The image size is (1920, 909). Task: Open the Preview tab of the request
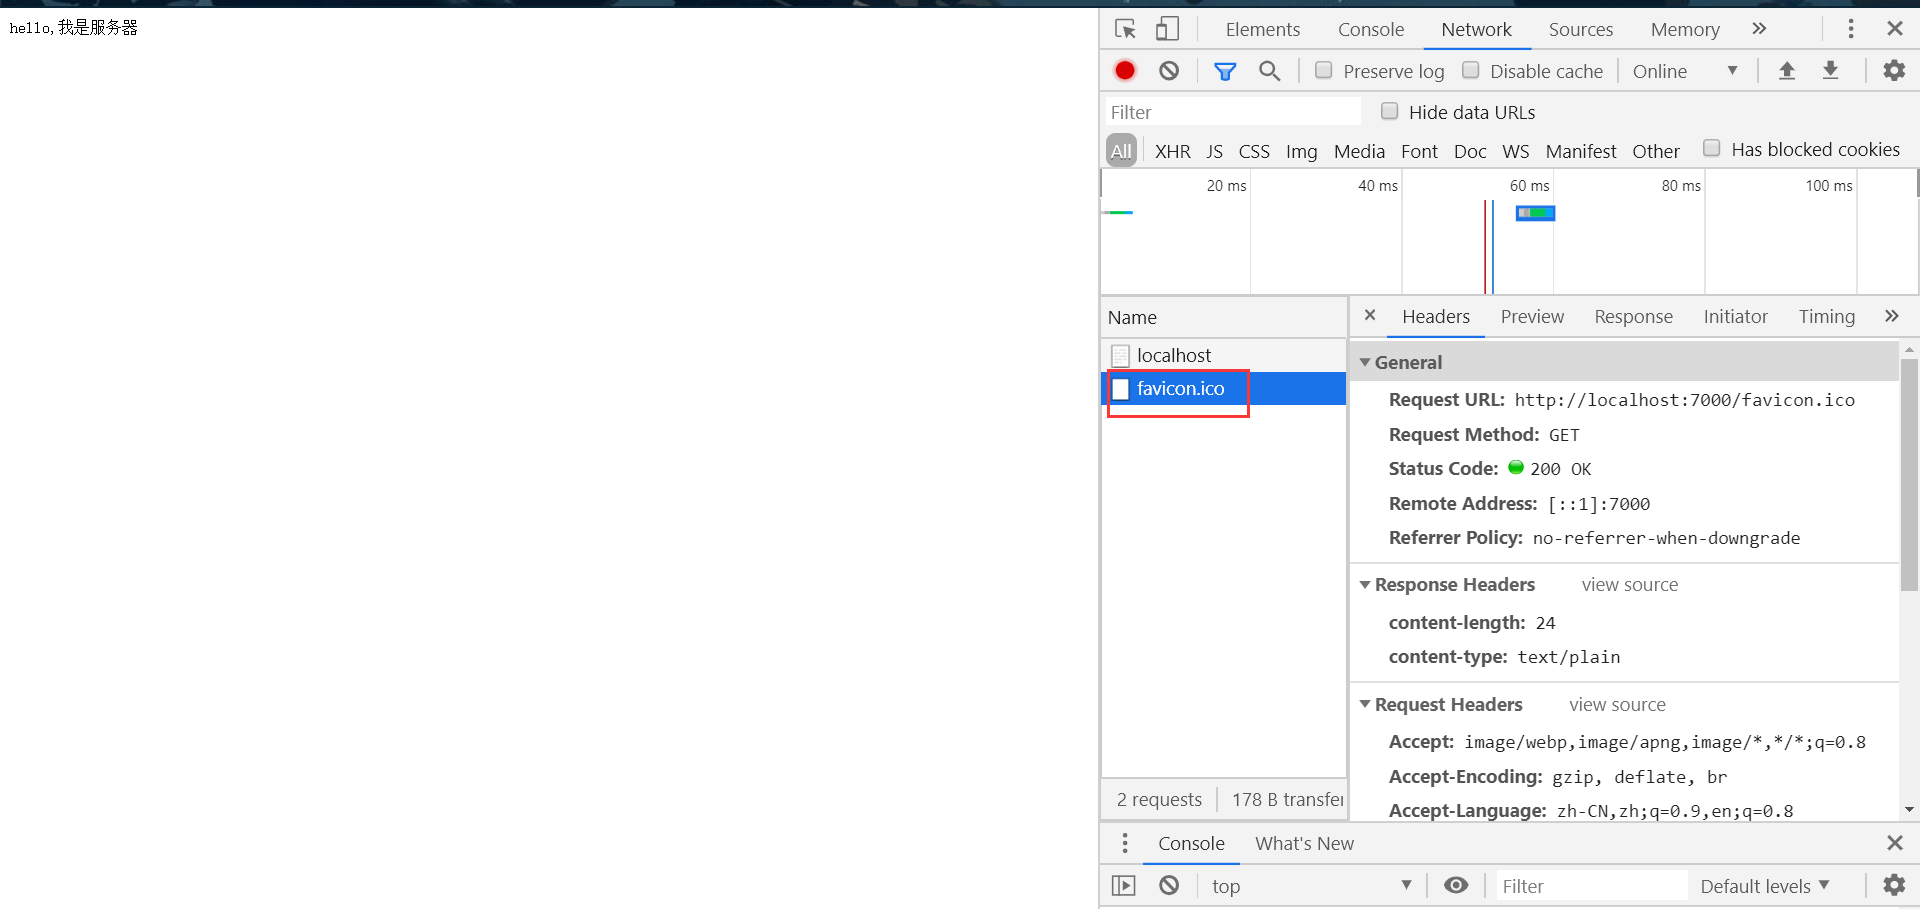point(1532,316)
